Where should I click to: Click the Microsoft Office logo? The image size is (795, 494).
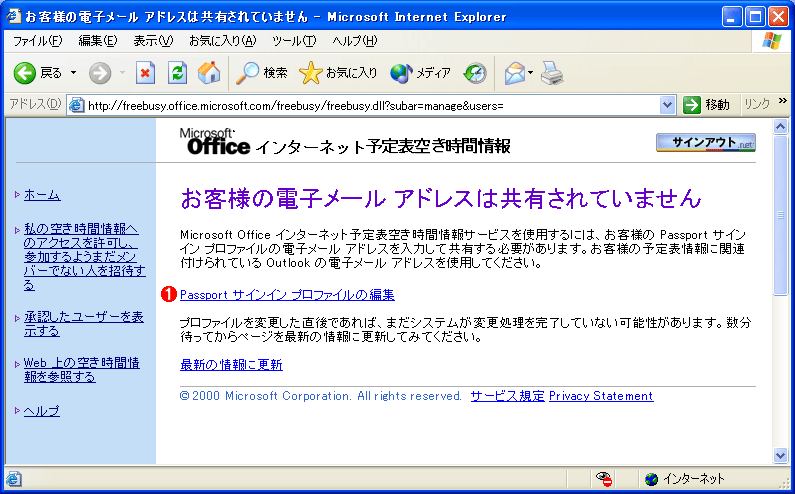tap(215, 141)
